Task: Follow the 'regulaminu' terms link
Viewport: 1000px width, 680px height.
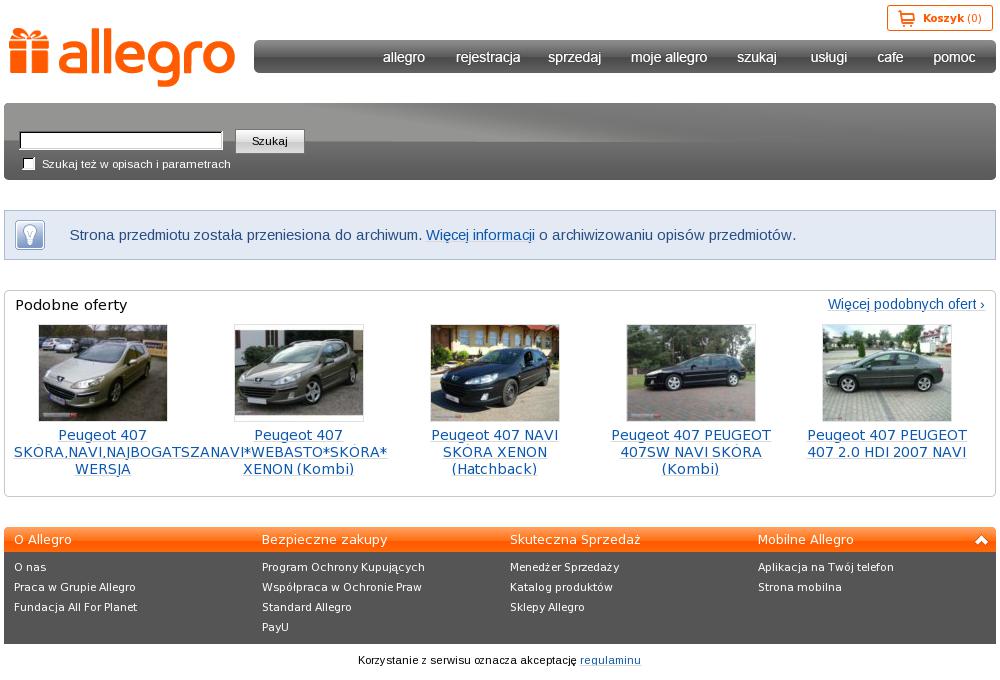Action: 610,660
